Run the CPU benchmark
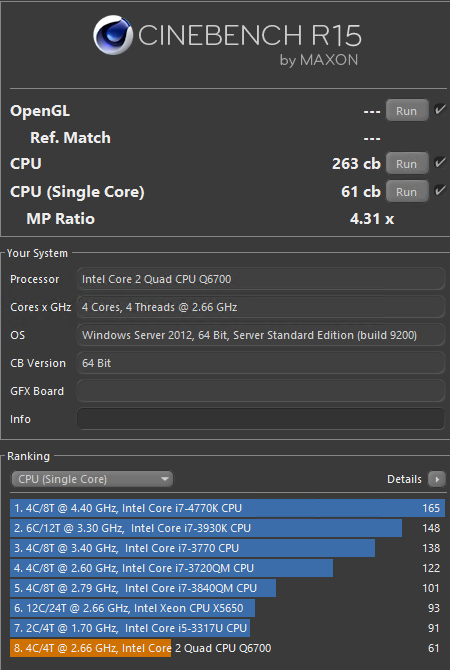Image resolution: width=450 pixels, height=670 pixels. (407, 164)
